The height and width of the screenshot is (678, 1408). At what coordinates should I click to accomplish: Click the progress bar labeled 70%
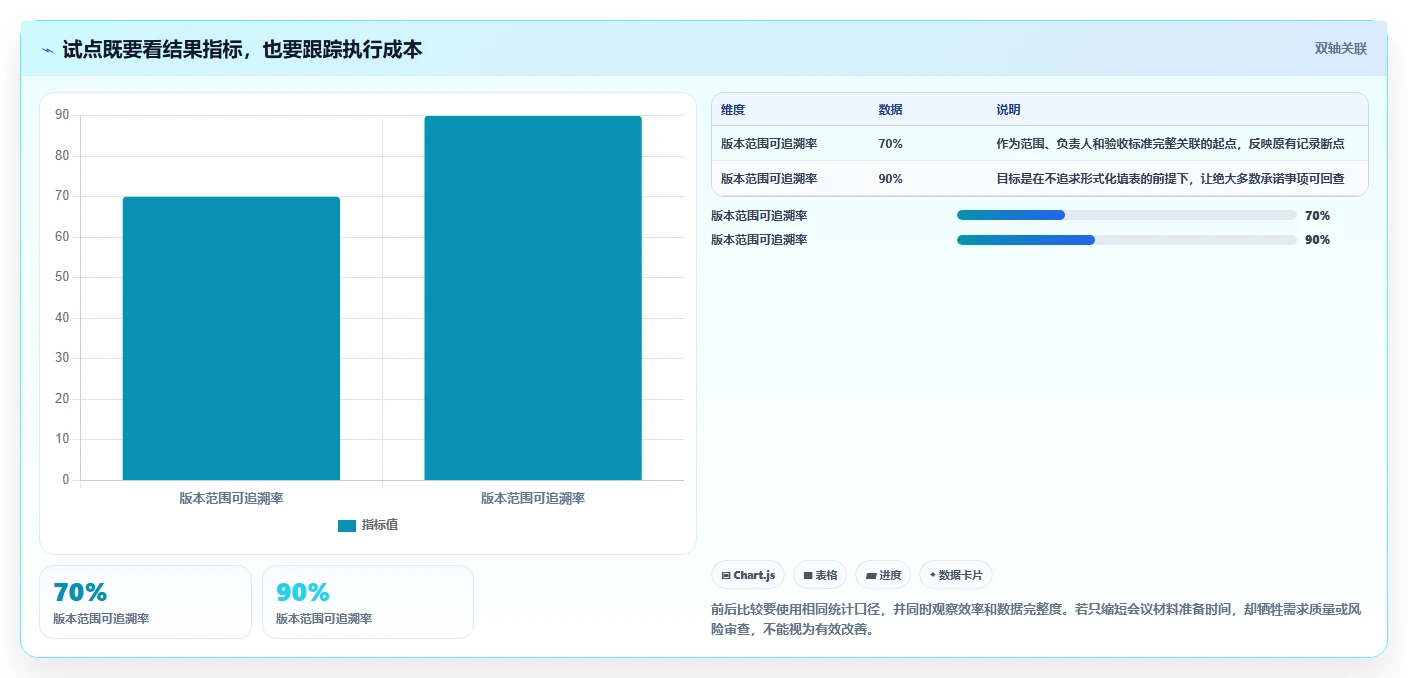pyautogui.click(x=1126, y=215)
